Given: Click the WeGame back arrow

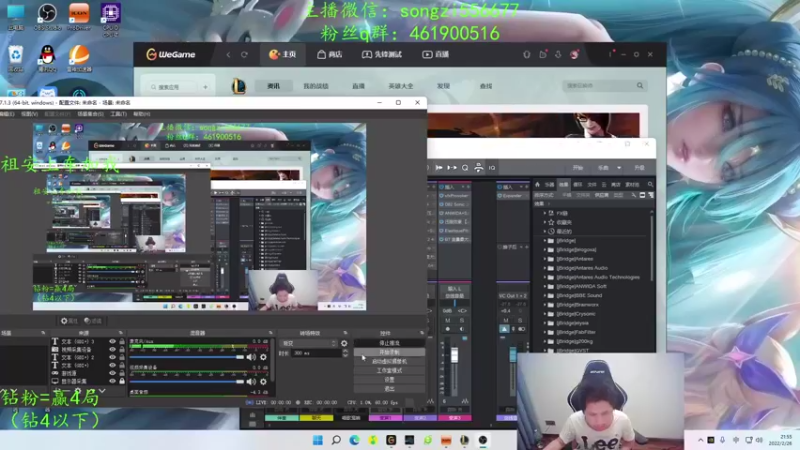Looking at the screenshot, I should [x=229, y=55].
